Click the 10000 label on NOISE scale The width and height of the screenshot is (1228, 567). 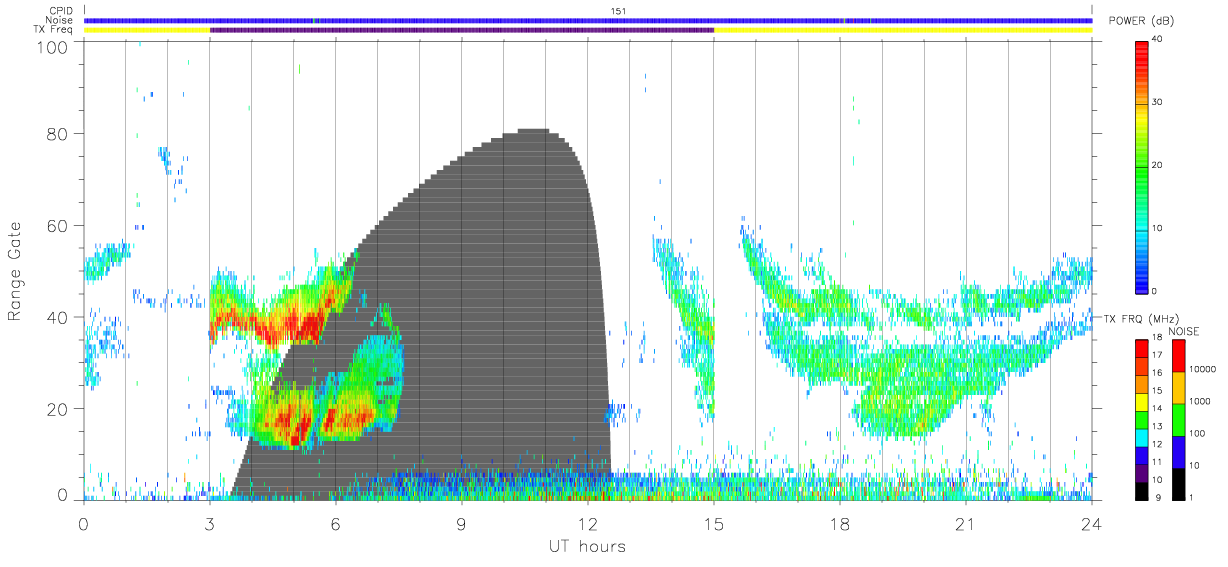click(1203, 368)
